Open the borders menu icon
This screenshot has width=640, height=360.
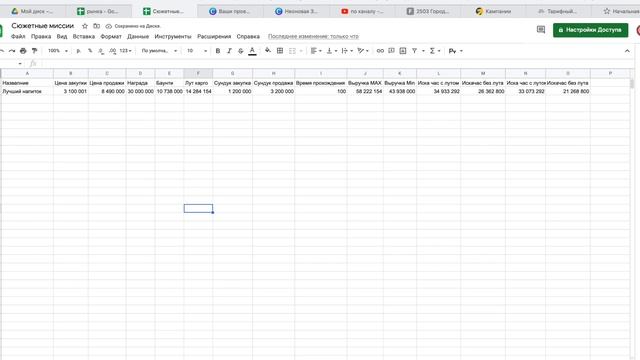280,51
